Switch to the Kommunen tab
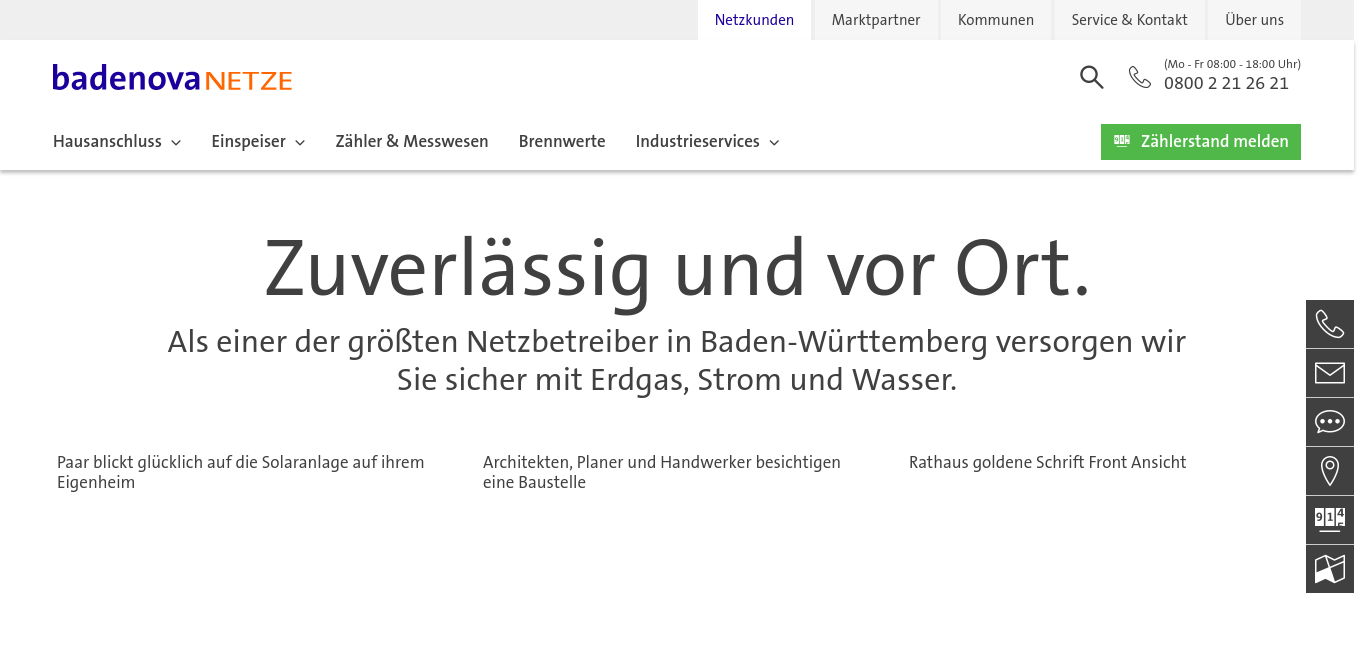Viewport: 1366px width, 651px height. [x=996, y=20]
